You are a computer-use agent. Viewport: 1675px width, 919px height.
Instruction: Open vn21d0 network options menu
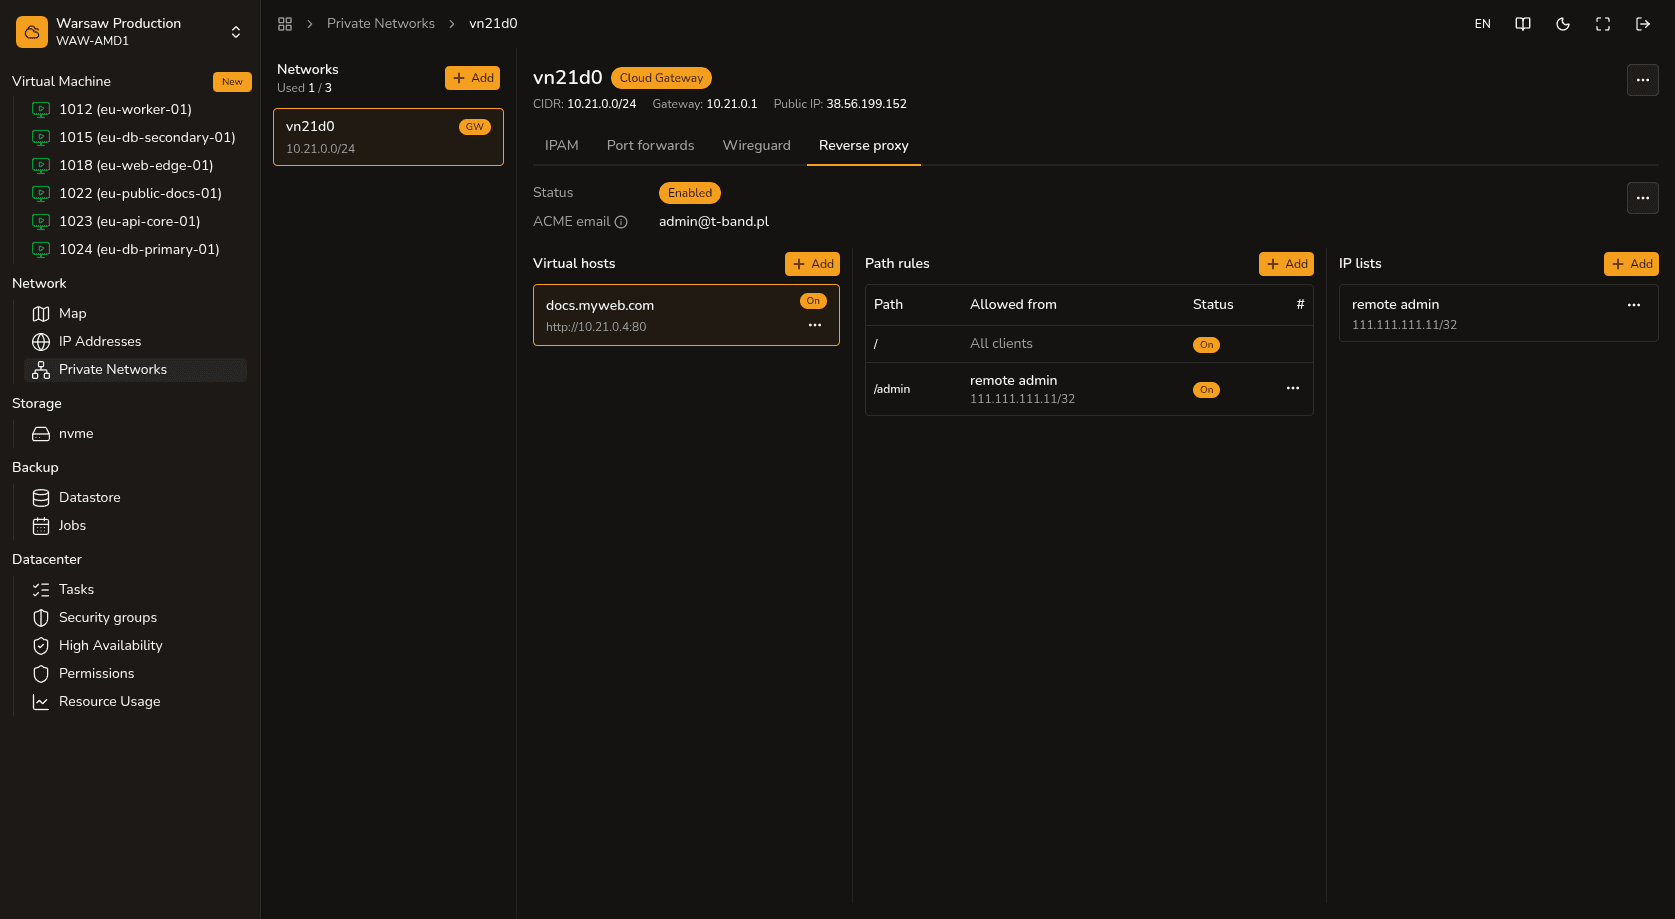(x=1643, y=80)
